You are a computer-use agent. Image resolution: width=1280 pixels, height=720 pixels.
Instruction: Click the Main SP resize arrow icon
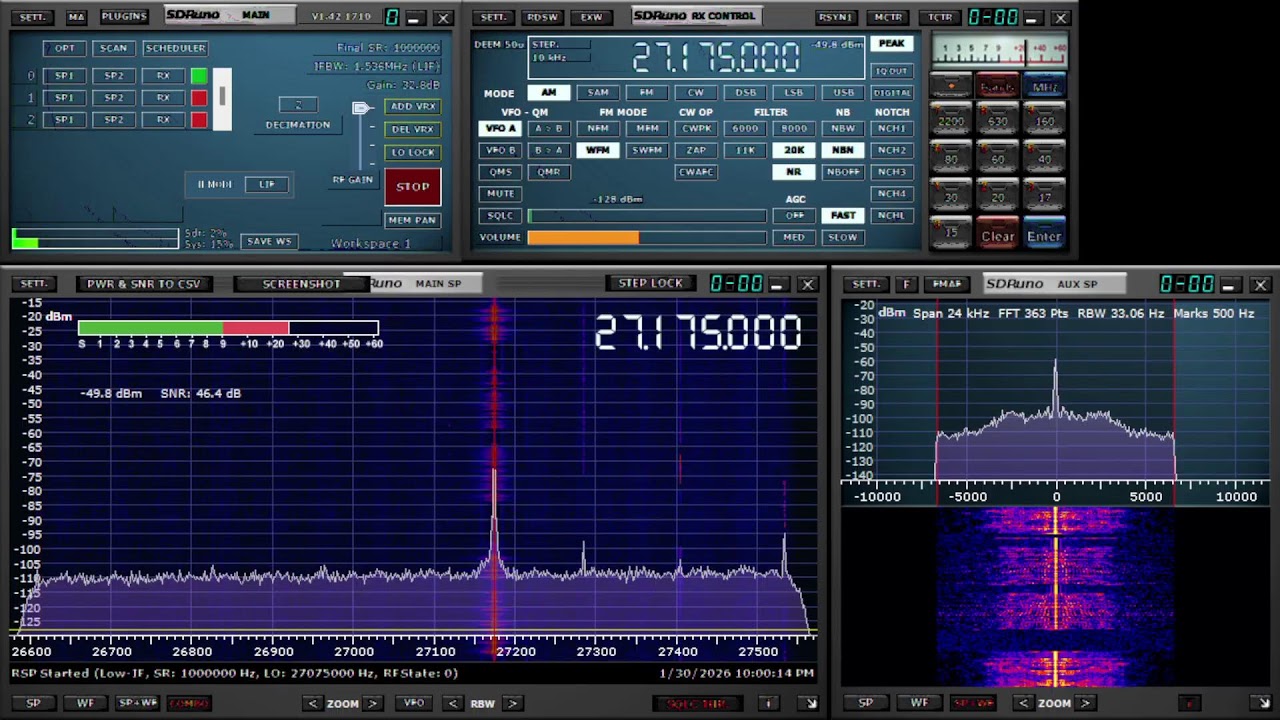811,703
